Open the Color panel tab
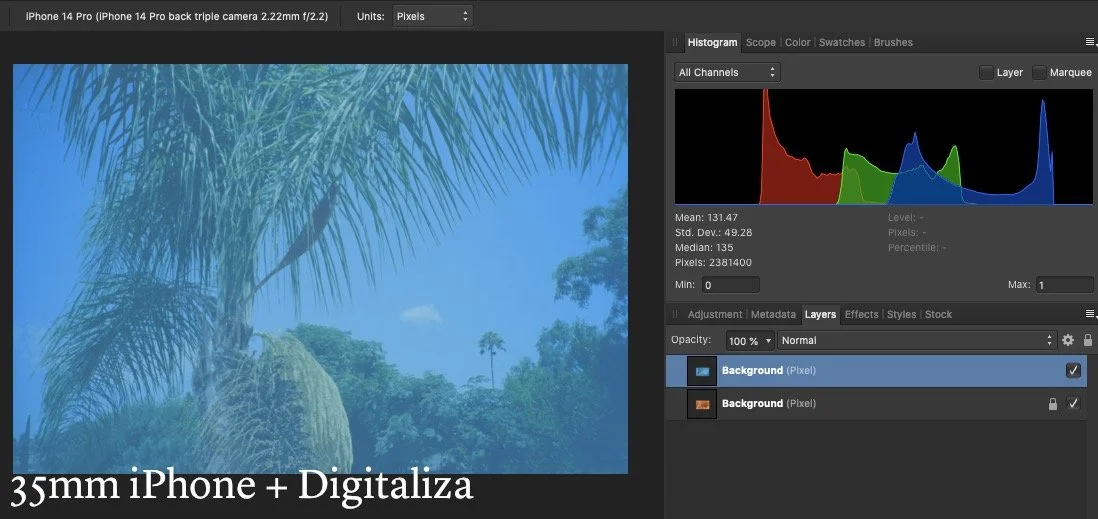Screen dimensions: 1098x519 point(798,43)
